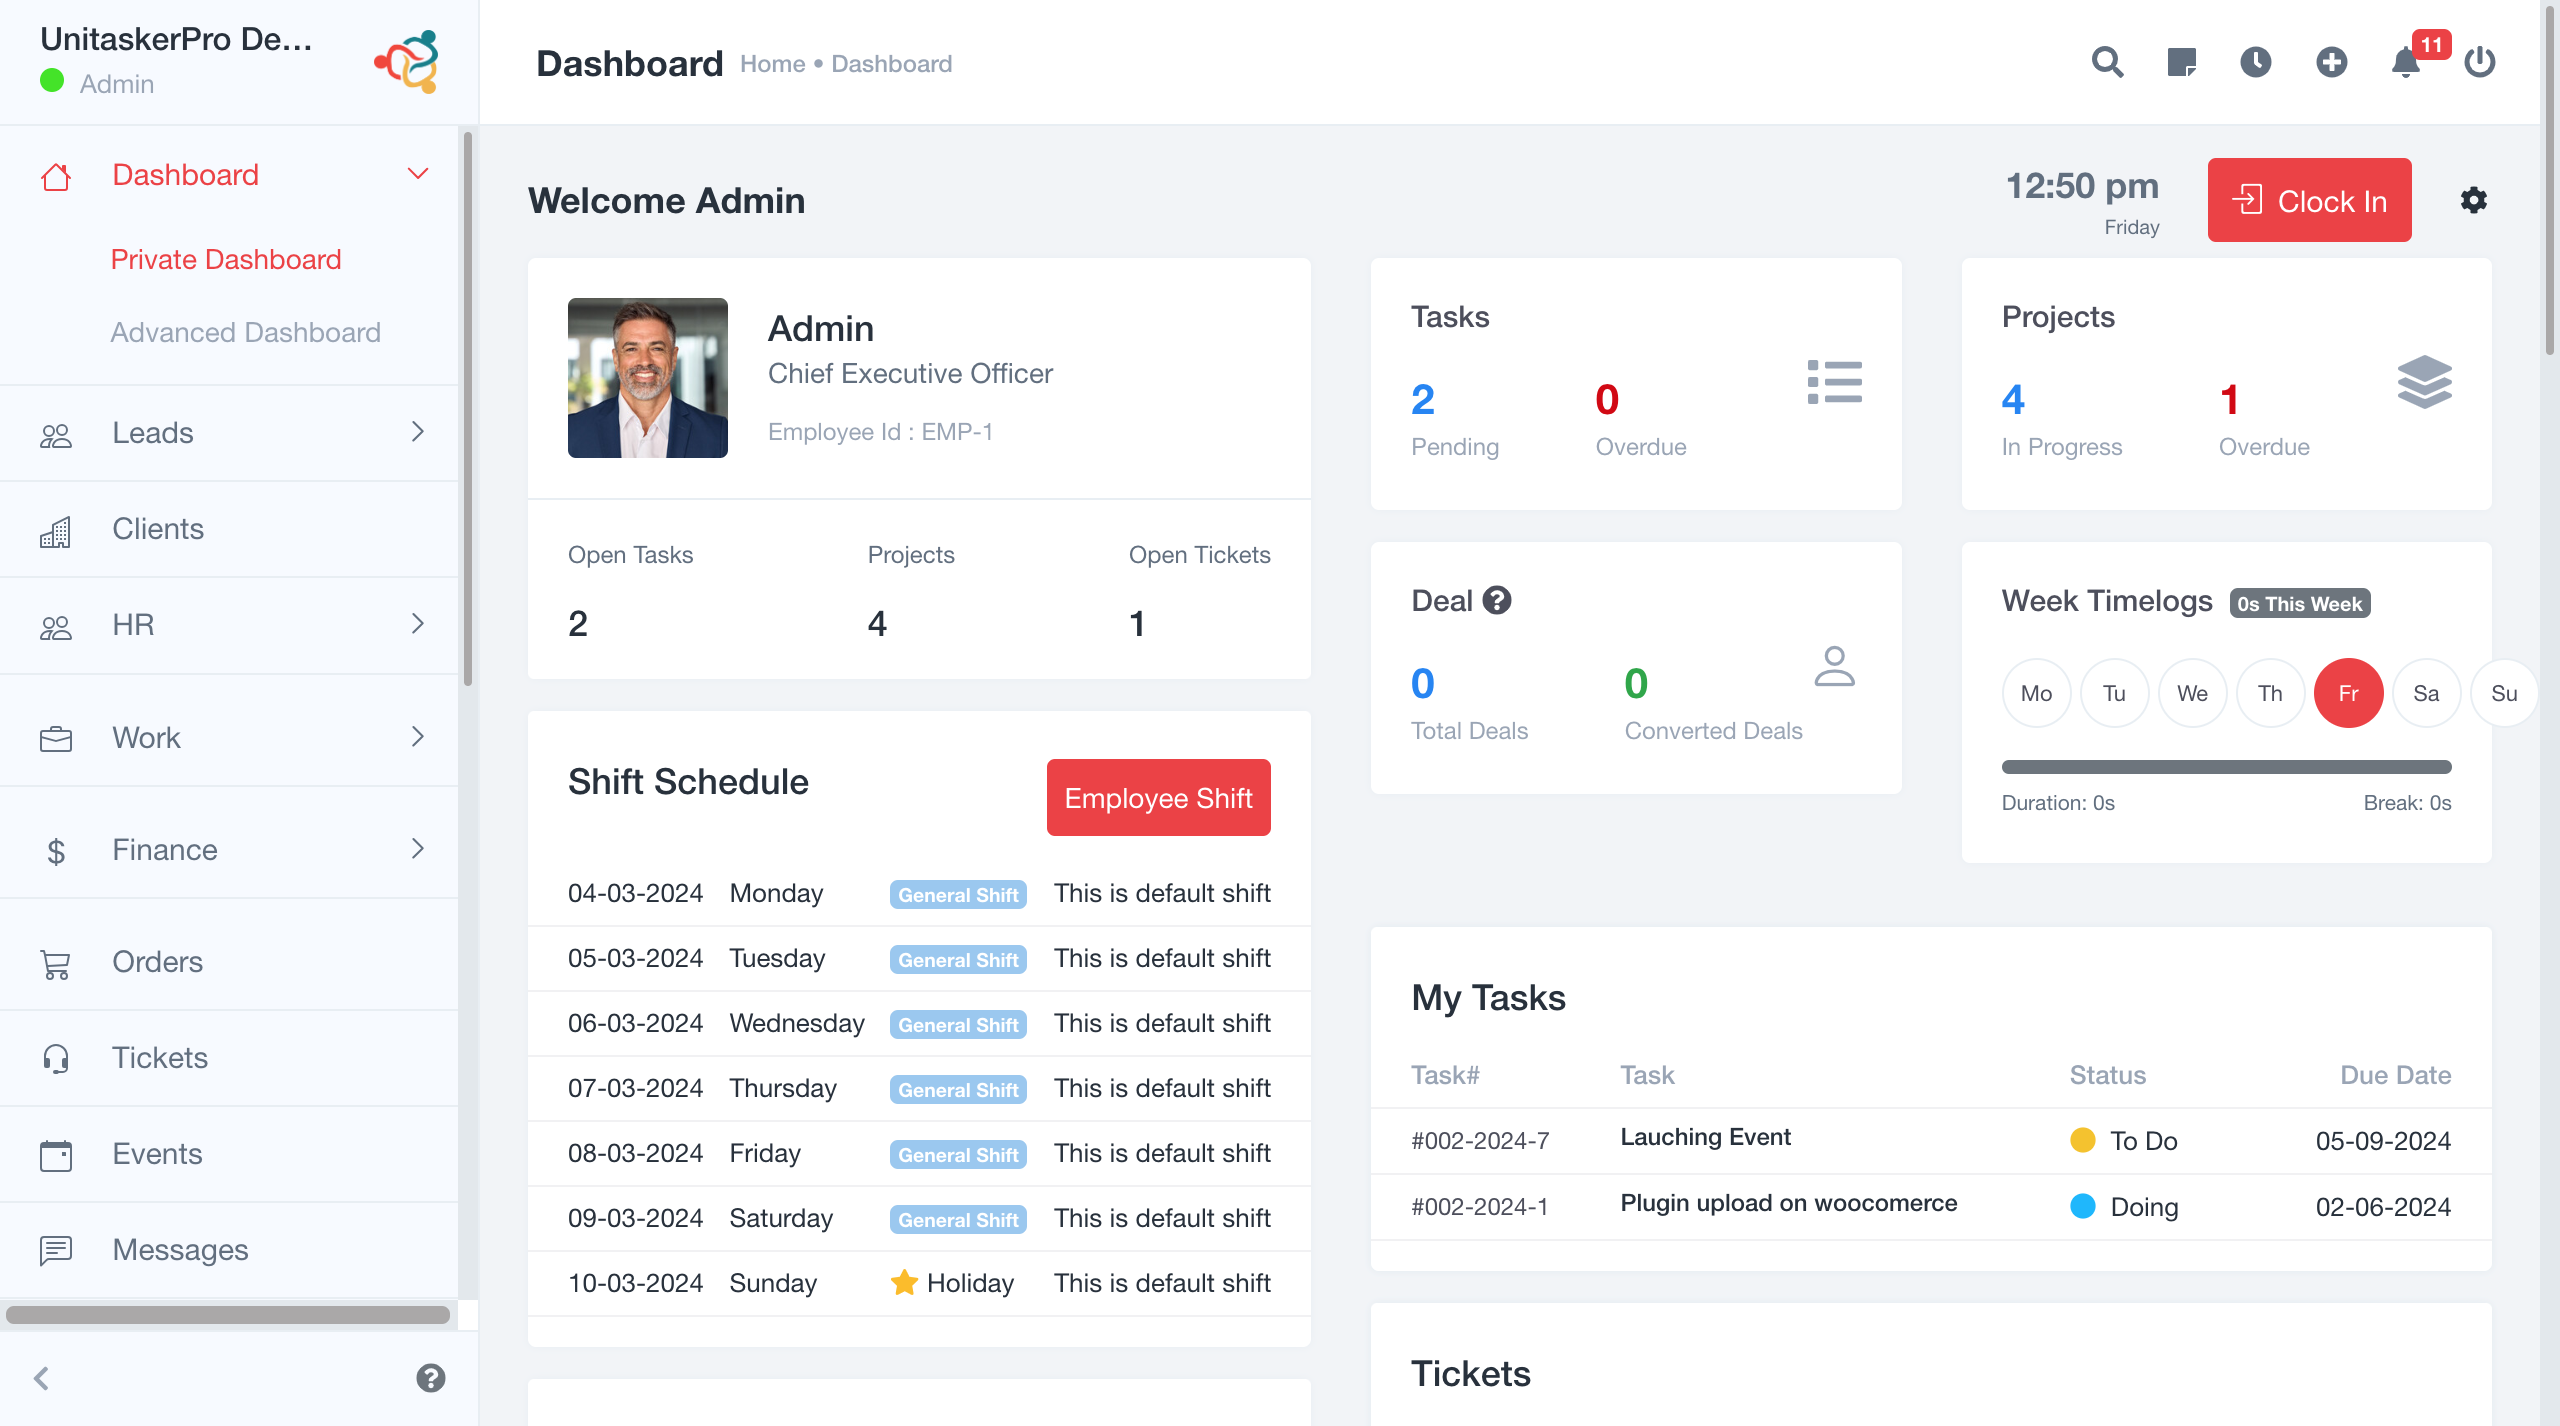This screenshot has height=1426, width=2560.
Task: Click the sidebar help question icon
Action: click(430, 1378)
